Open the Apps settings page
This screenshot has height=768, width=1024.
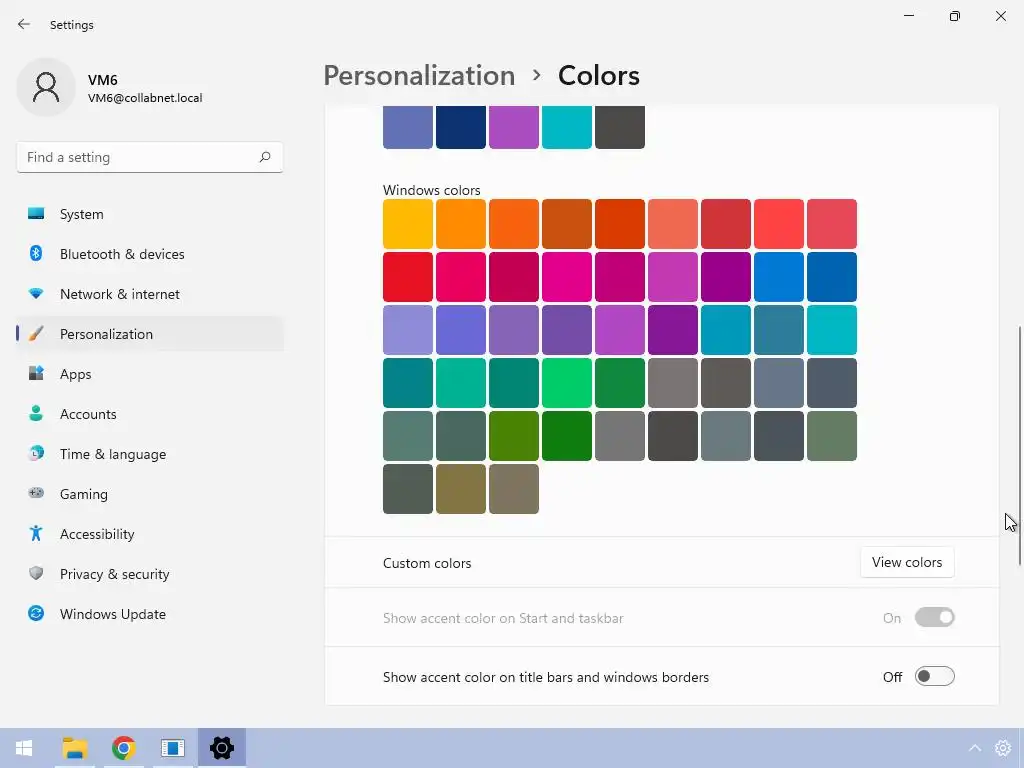(150, 374)
